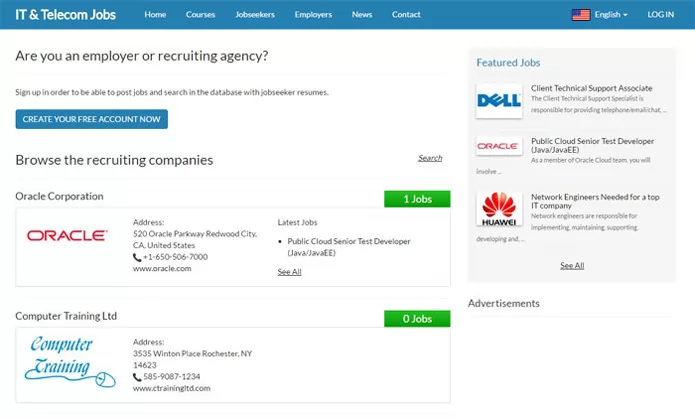Open the News section
The height and width of the screenshot is (418, 695).
click(362, 15)
